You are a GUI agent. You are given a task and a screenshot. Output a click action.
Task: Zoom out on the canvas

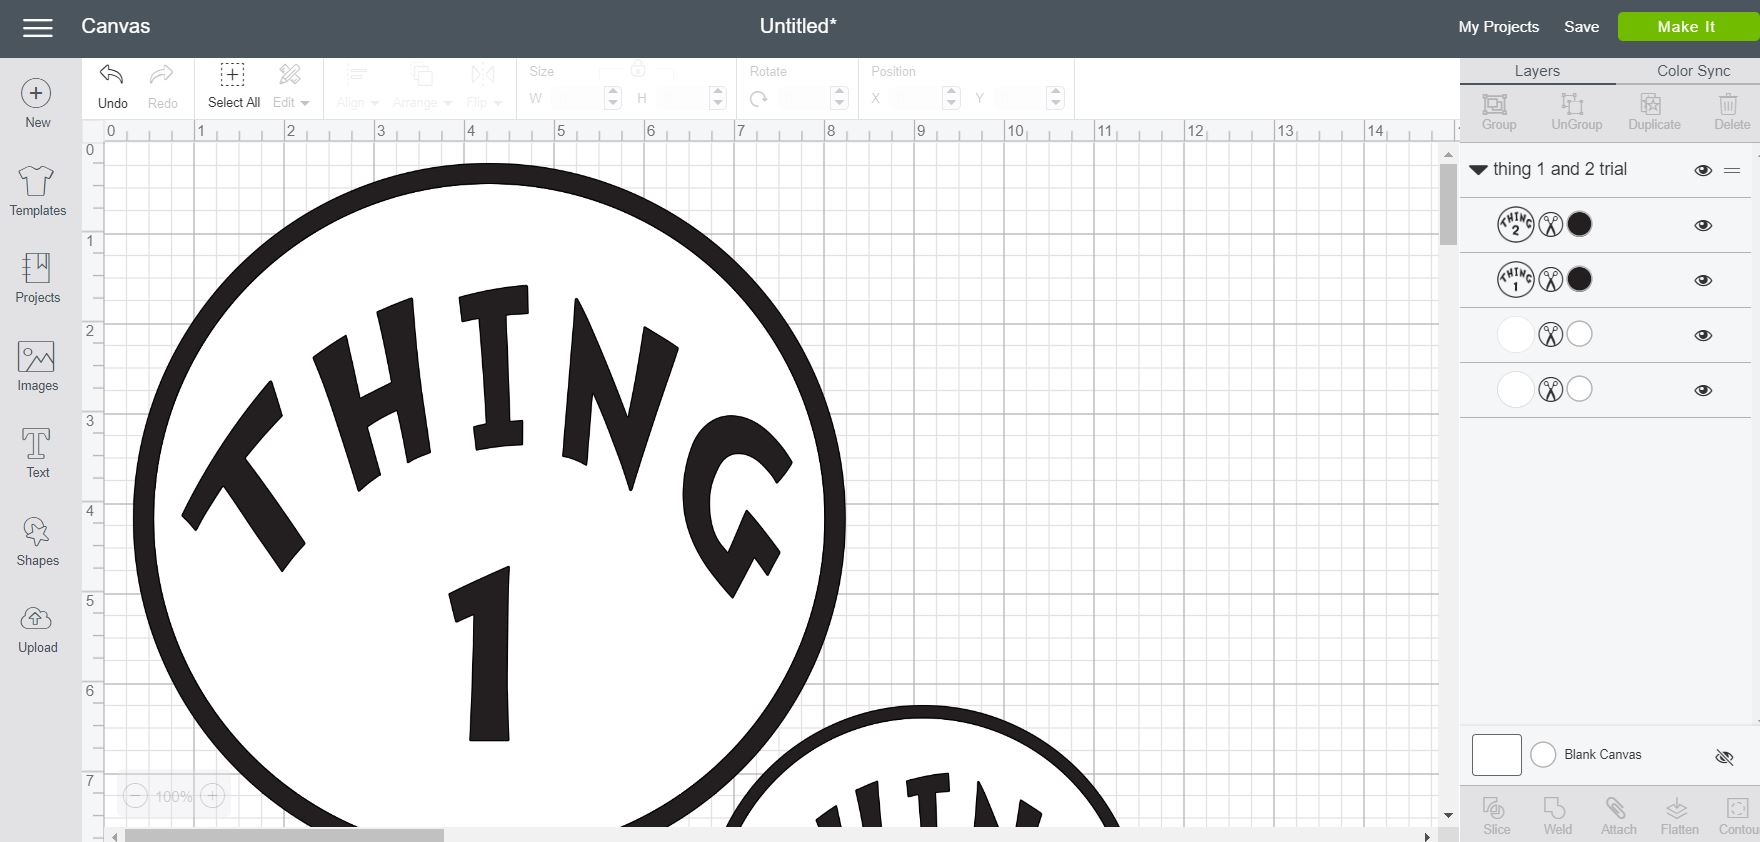136,796
